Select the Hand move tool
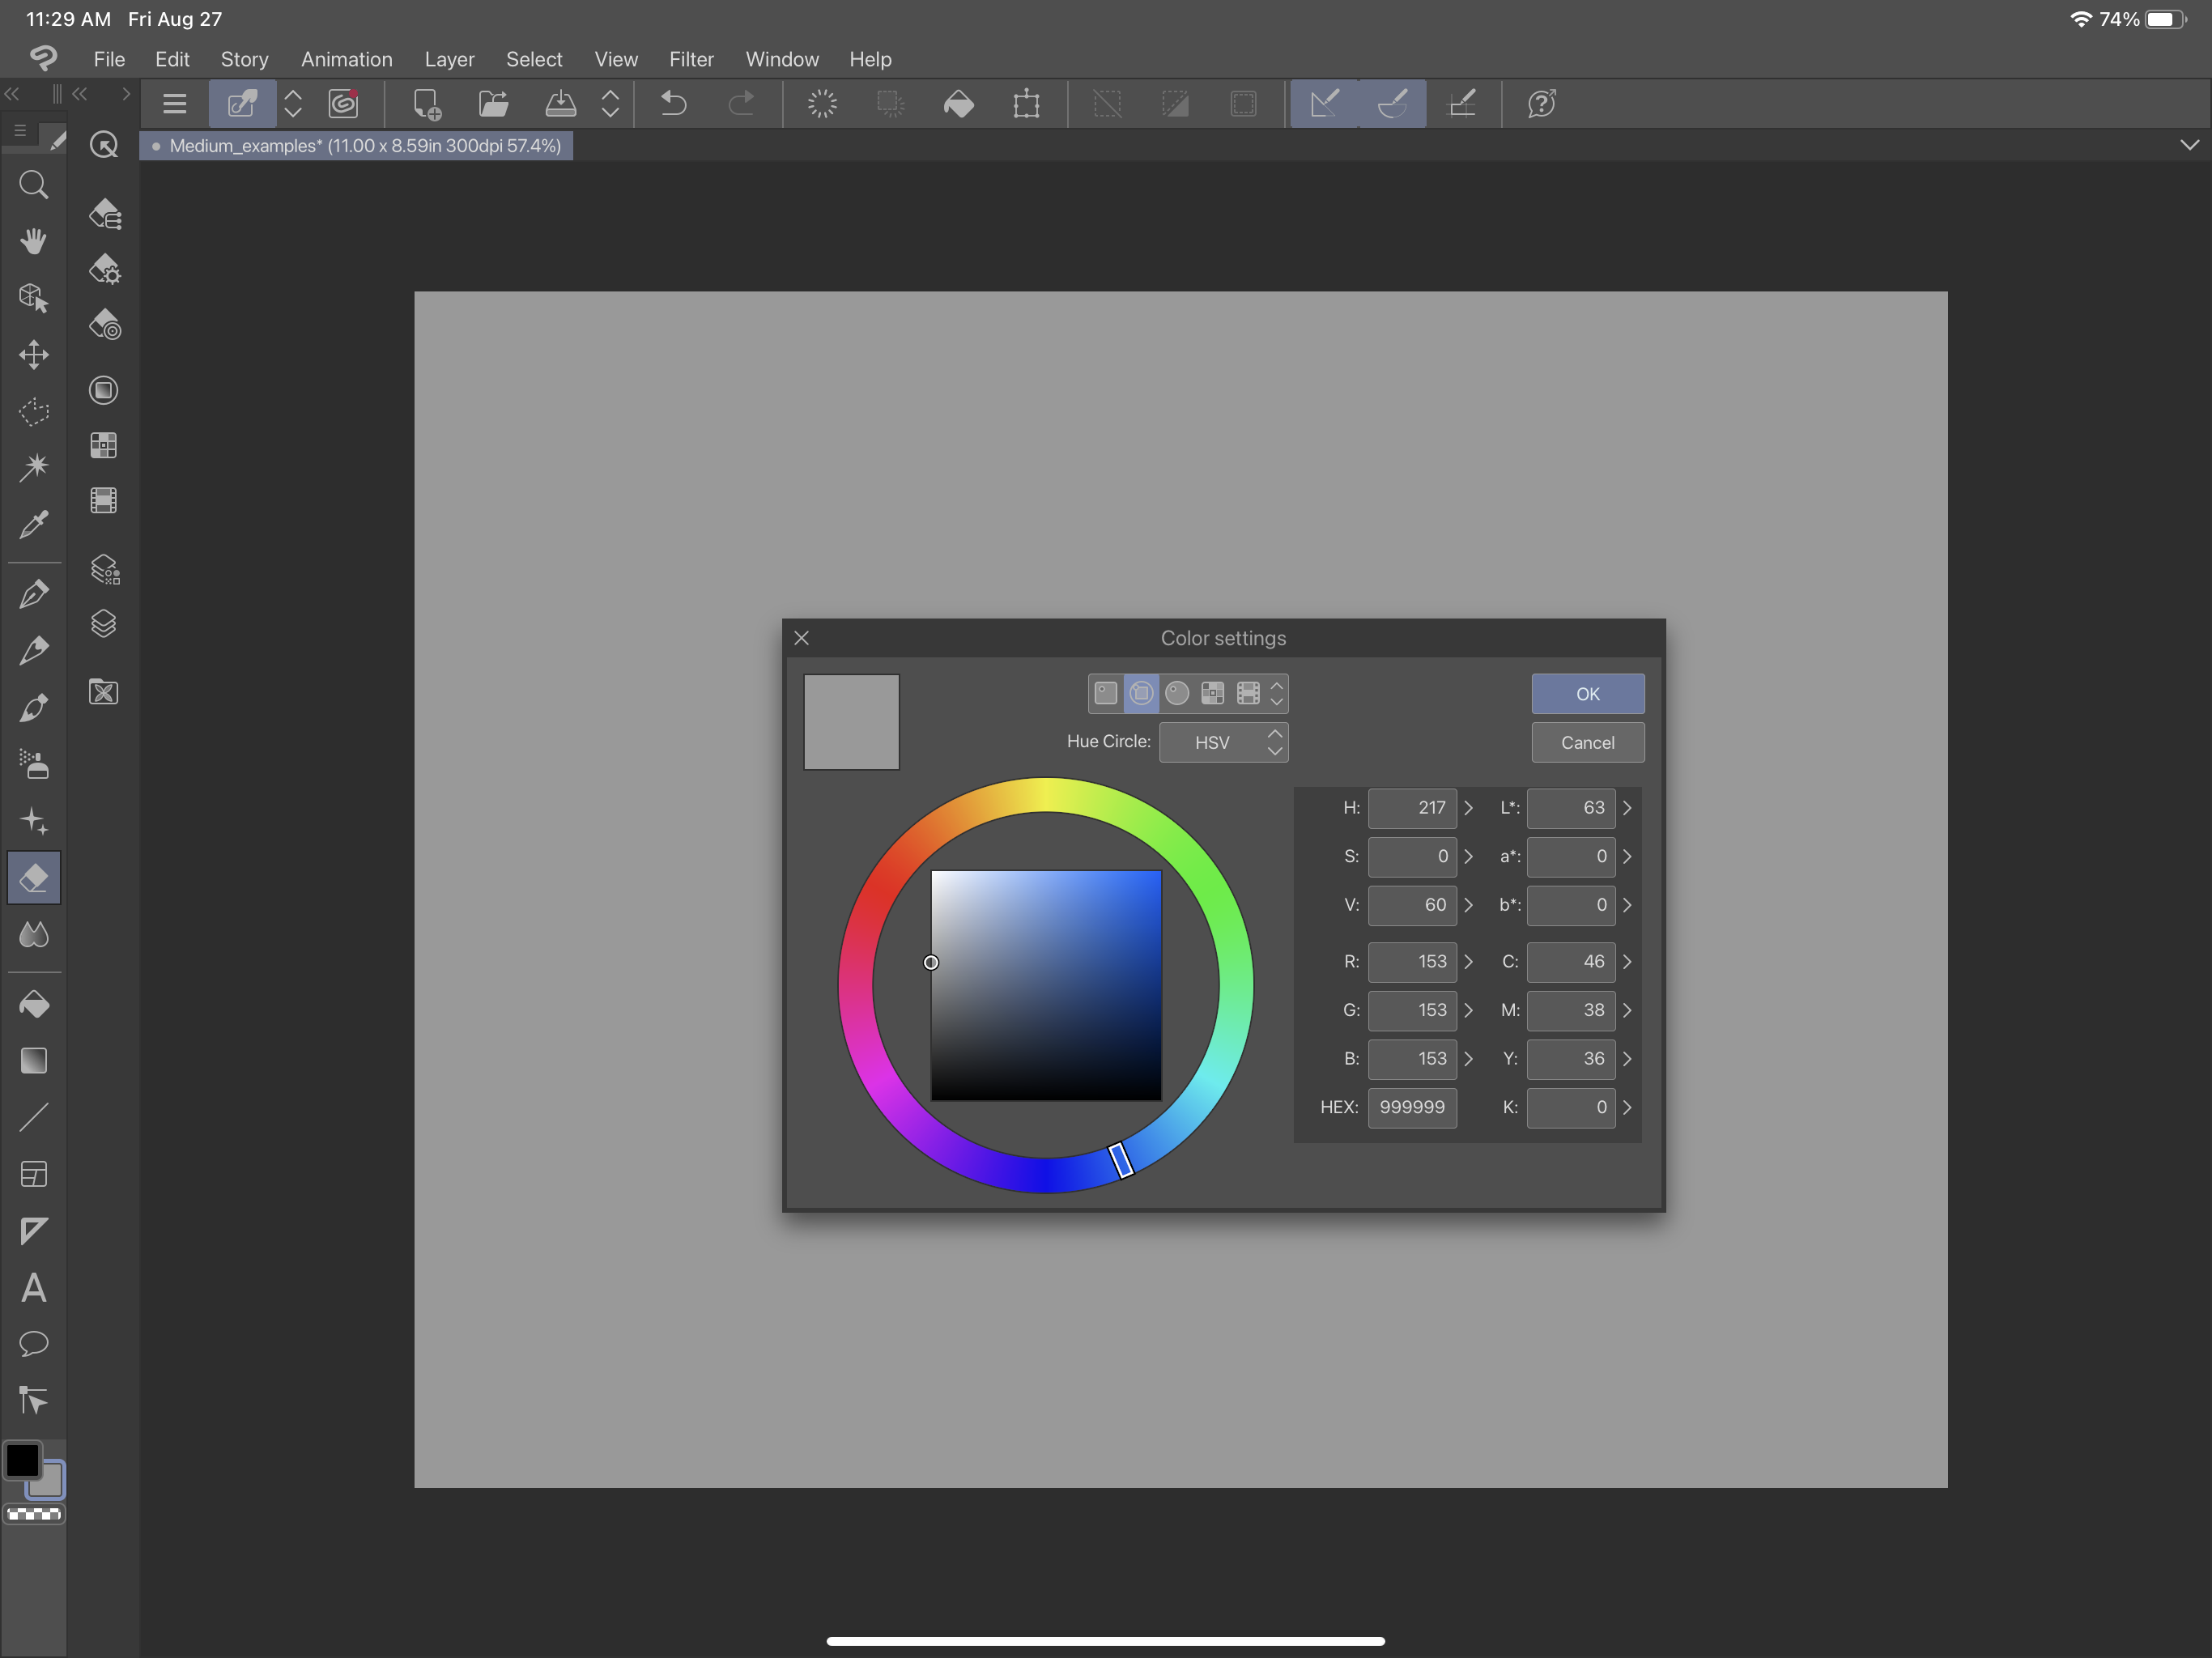The width and height of the screenshot is (2212, 1658). tap(34, 241)
